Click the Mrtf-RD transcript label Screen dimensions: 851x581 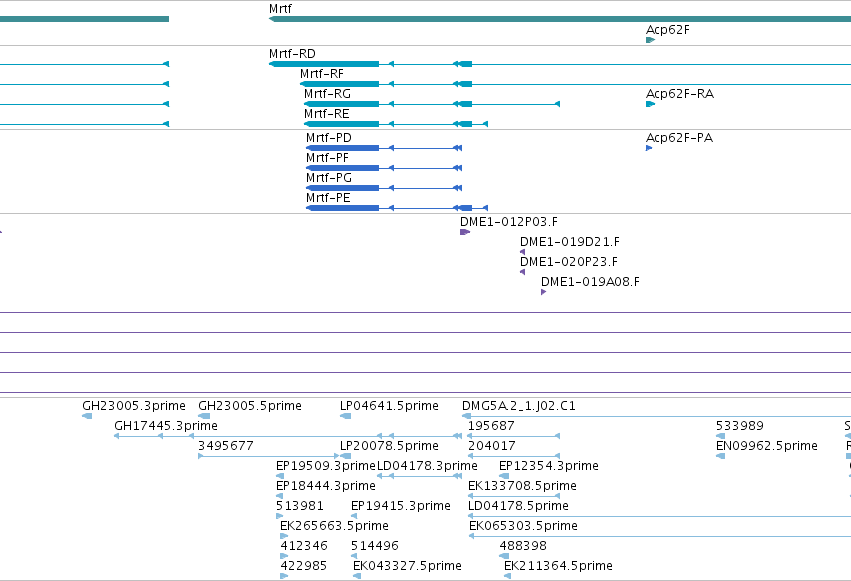tap(292, 54)
